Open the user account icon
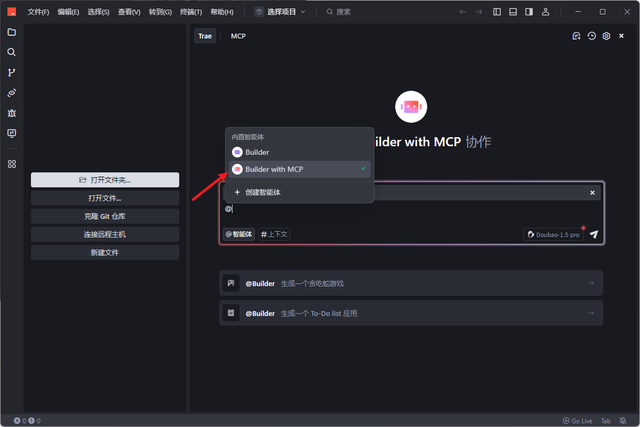This screenshot has width=640, height=427. point(545,12)
